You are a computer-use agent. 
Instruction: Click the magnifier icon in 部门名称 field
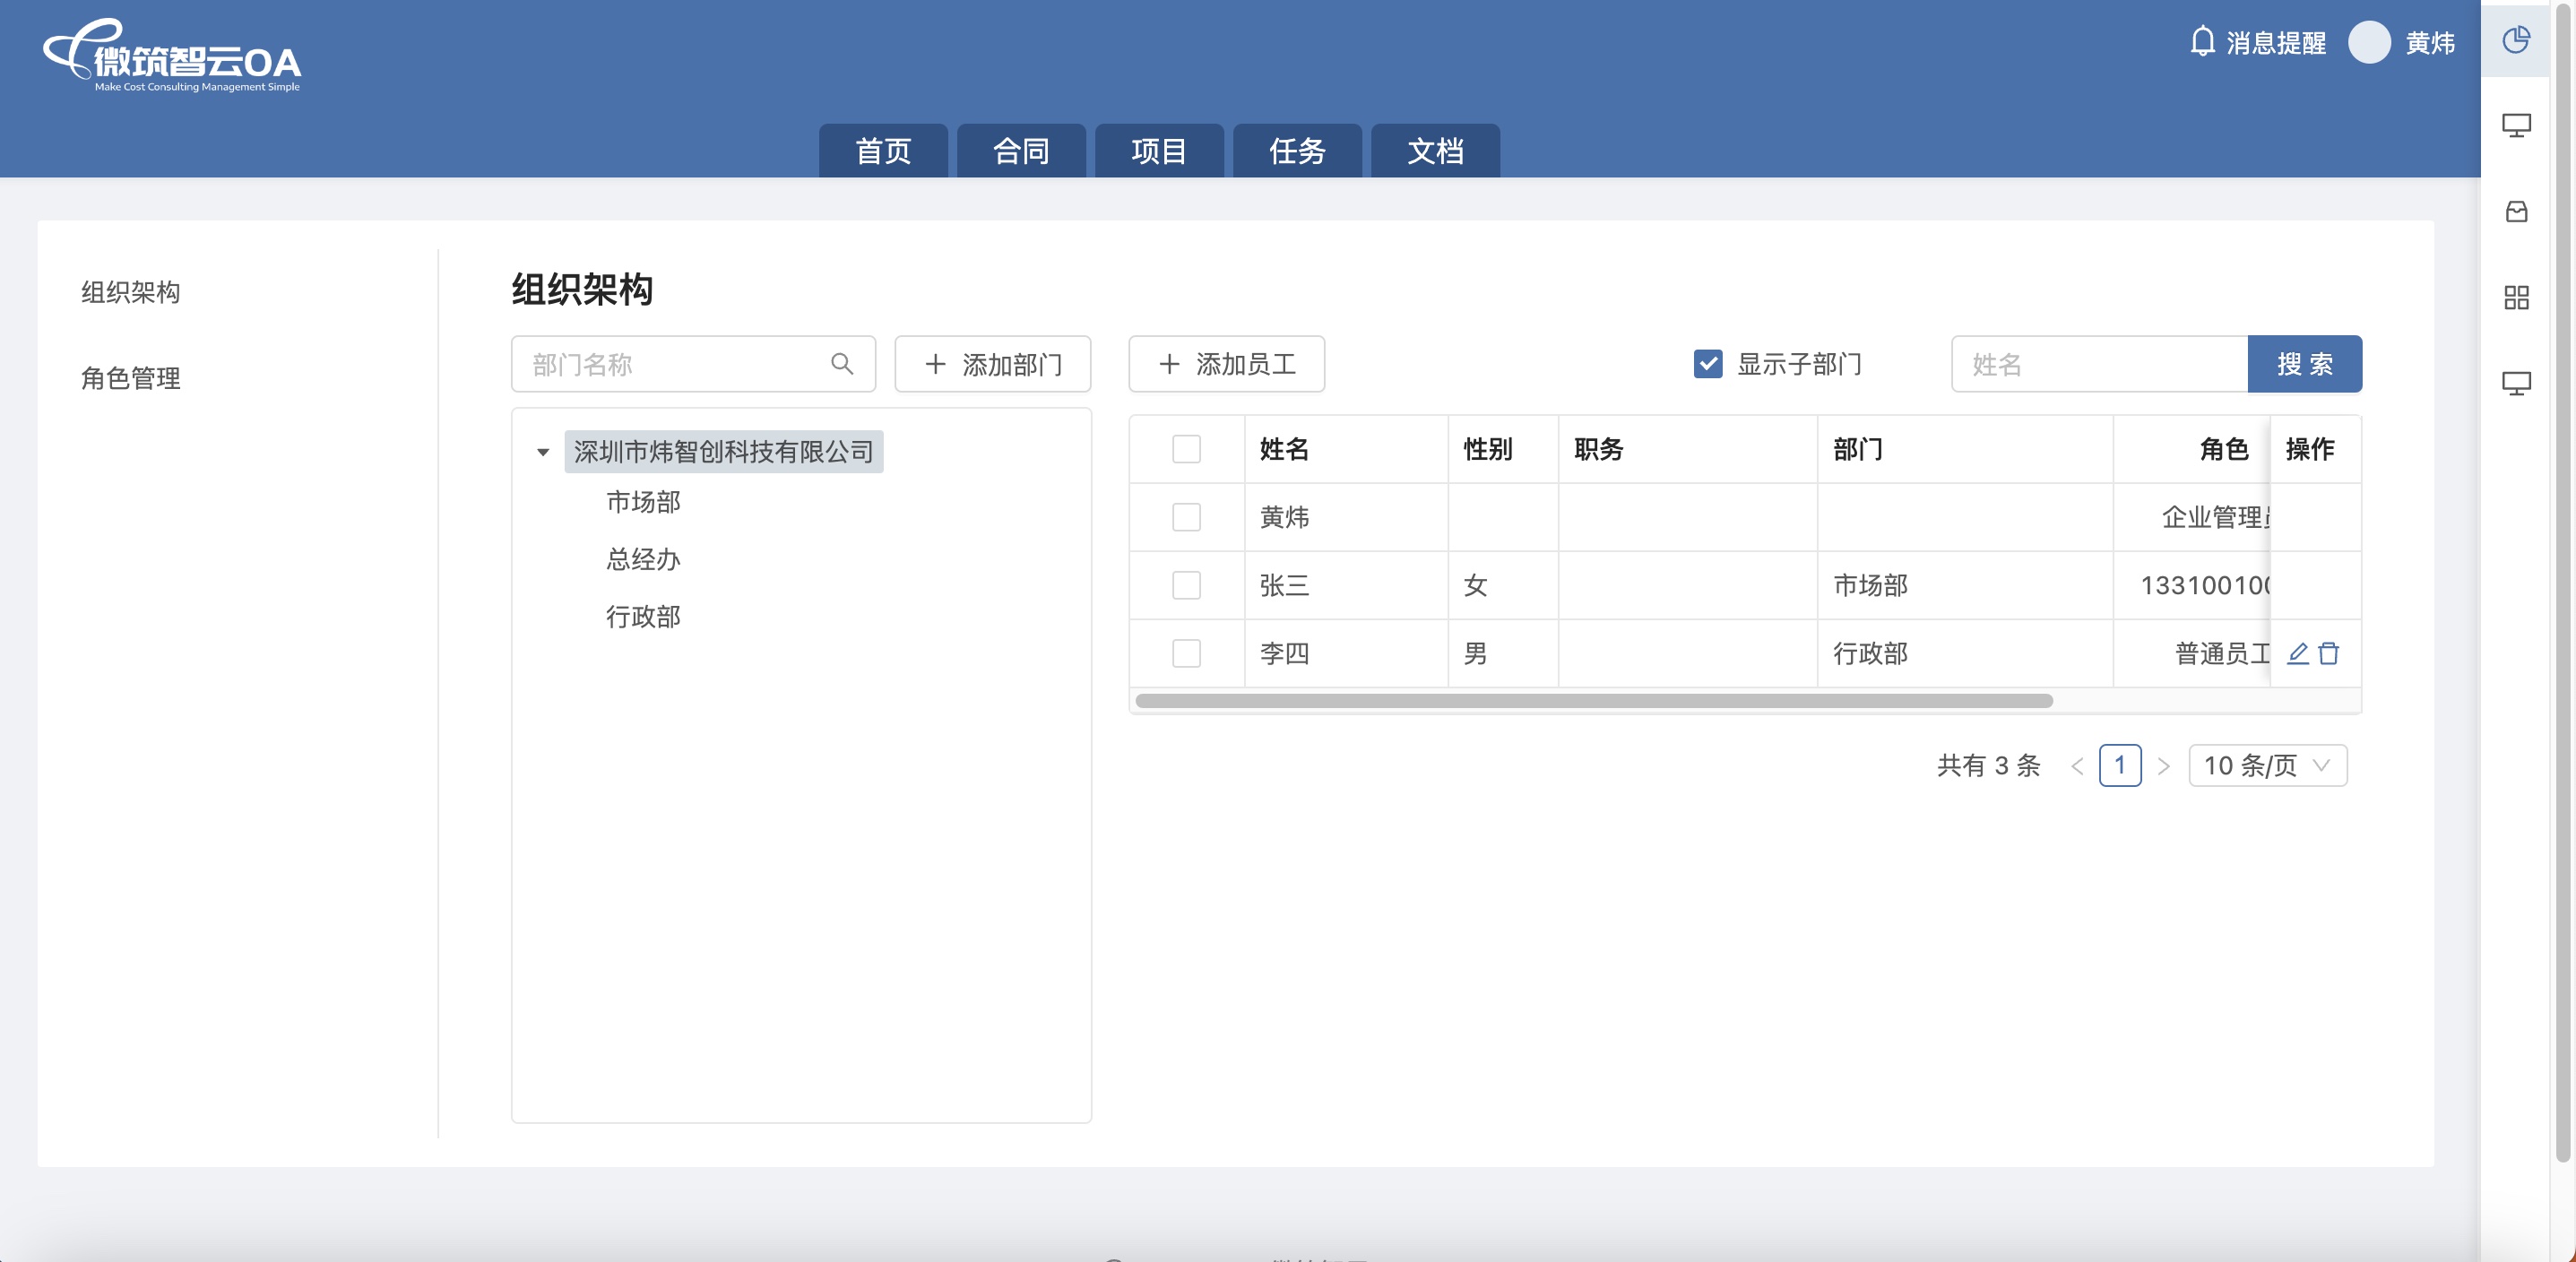click(x=842, y=364)
